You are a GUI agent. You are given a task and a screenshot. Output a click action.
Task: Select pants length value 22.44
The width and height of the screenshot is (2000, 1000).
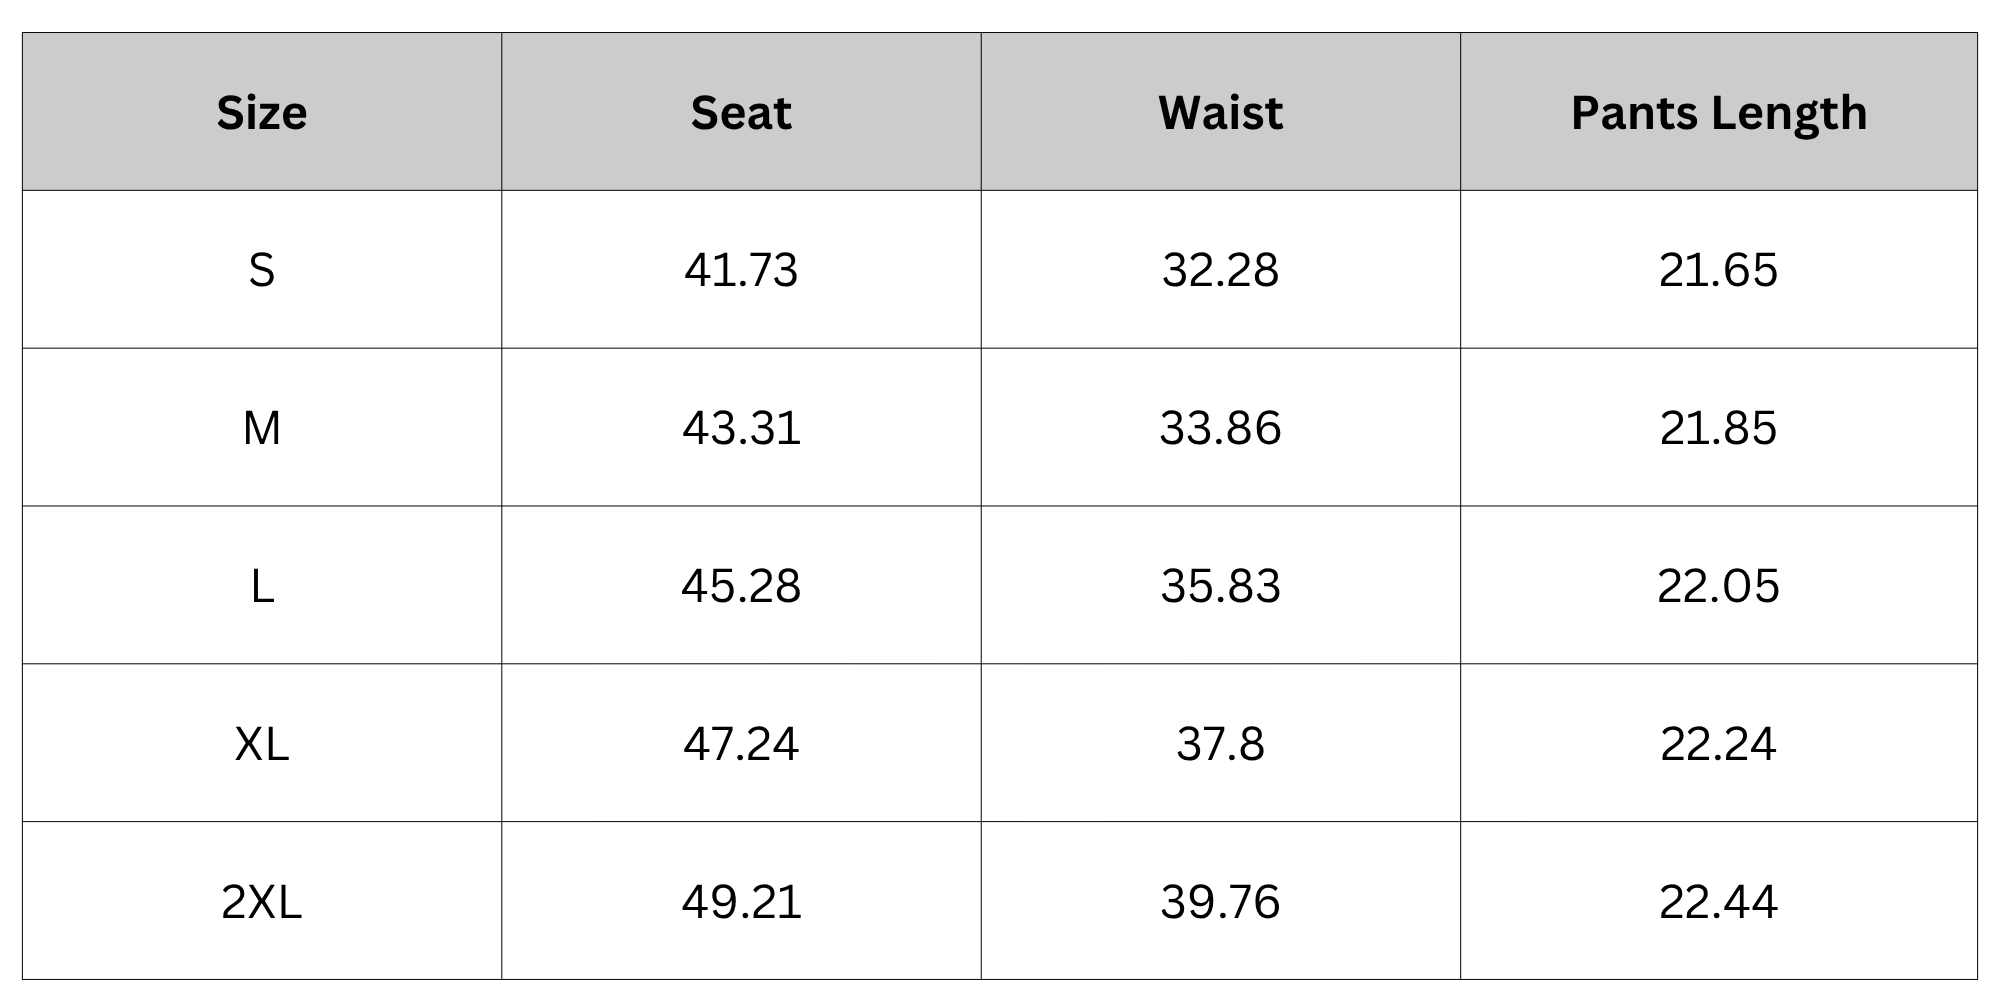coord(1719,902)
